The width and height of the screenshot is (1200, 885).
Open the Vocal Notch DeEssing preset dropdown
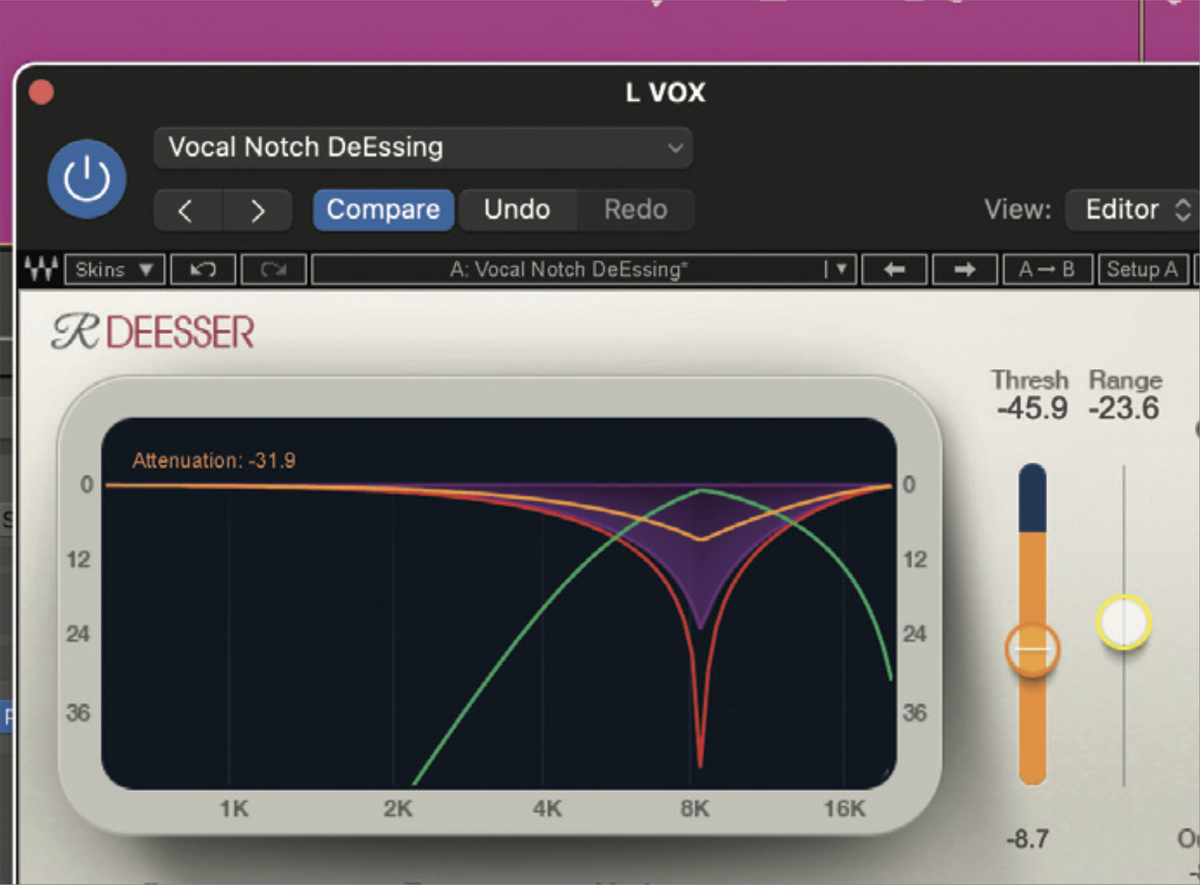point(420,147)
